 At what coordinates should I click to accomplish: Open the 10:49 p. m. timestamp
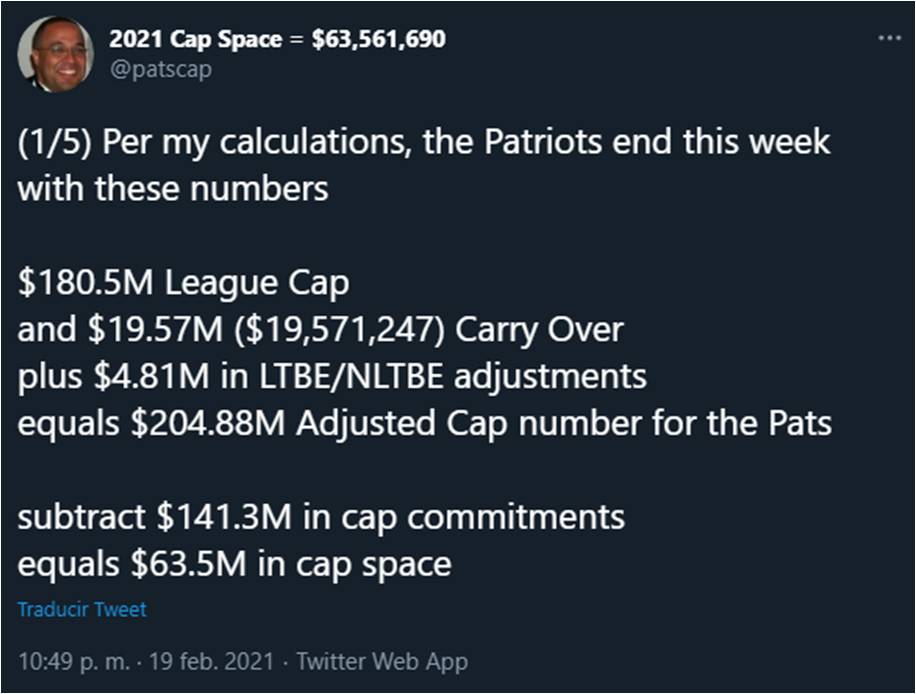point(74,661)
